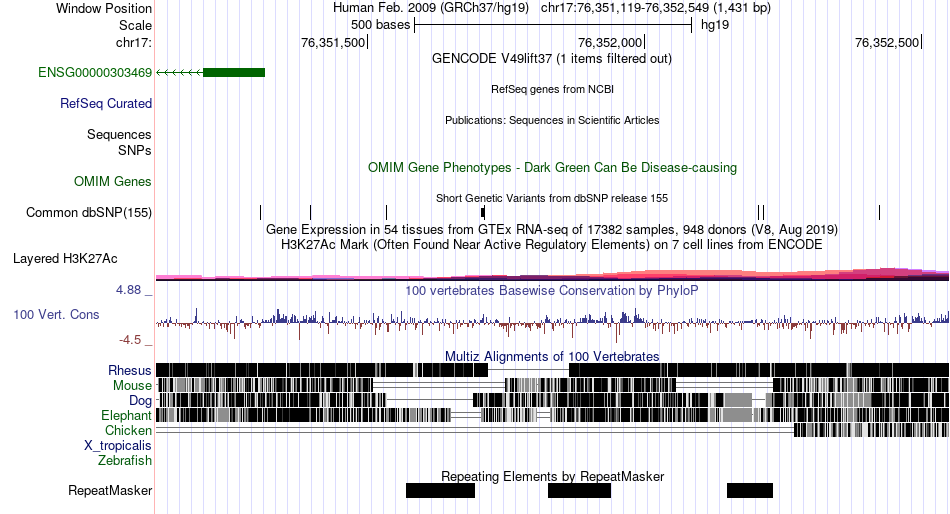Select the Common dbSNP(155) track label
The height and width of the screenshot is (514, 950).
89,213
